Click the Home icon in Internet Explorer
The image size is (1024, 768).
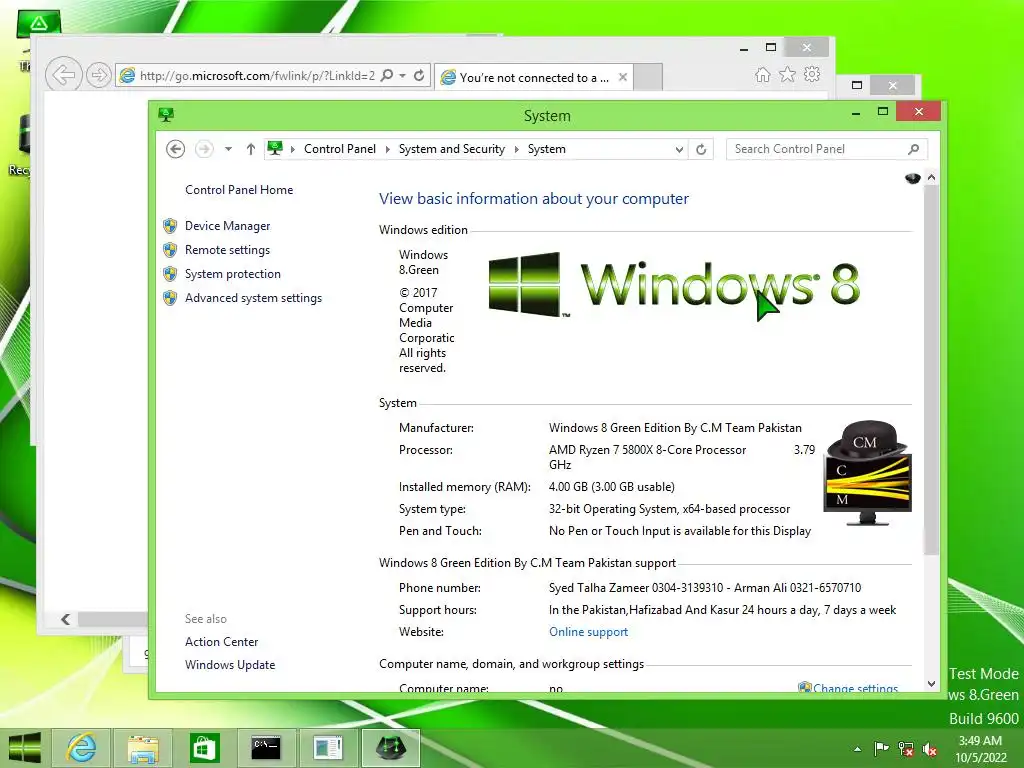(762, 74)
